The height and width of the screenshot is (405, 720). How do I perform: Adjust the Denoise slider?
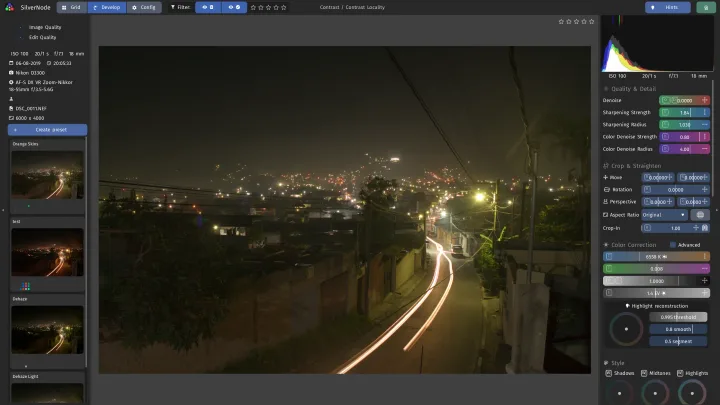(x=684, y=100)
